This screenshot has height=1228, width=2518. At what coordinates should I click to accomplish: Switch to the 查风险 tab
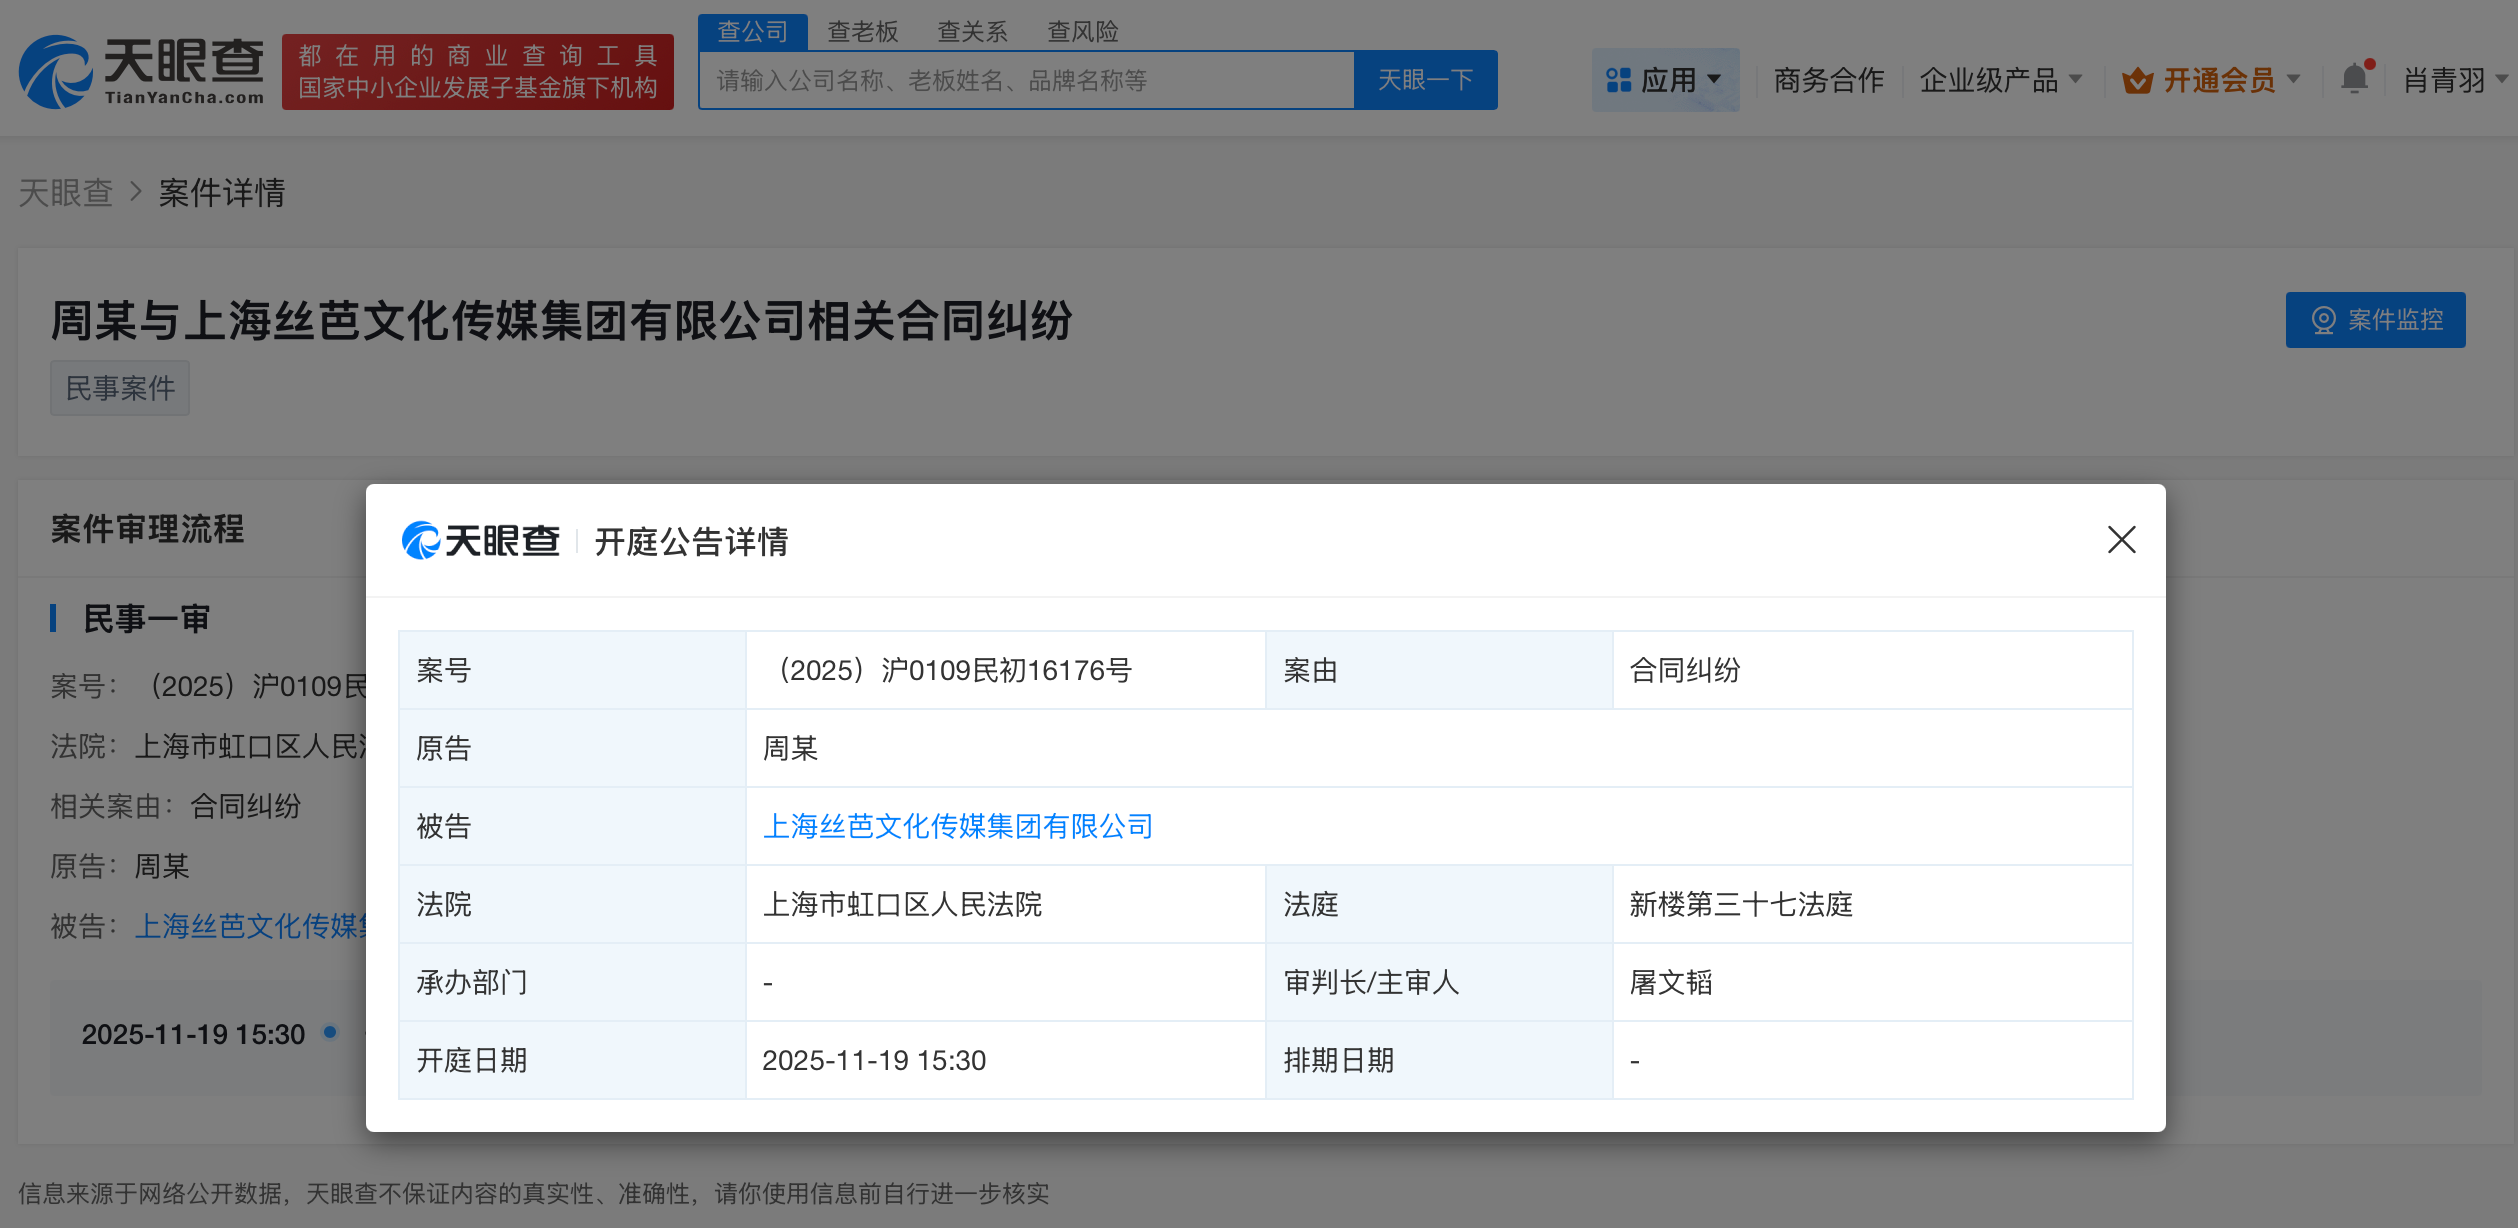pyautogui.click(x=1082, y=31)
